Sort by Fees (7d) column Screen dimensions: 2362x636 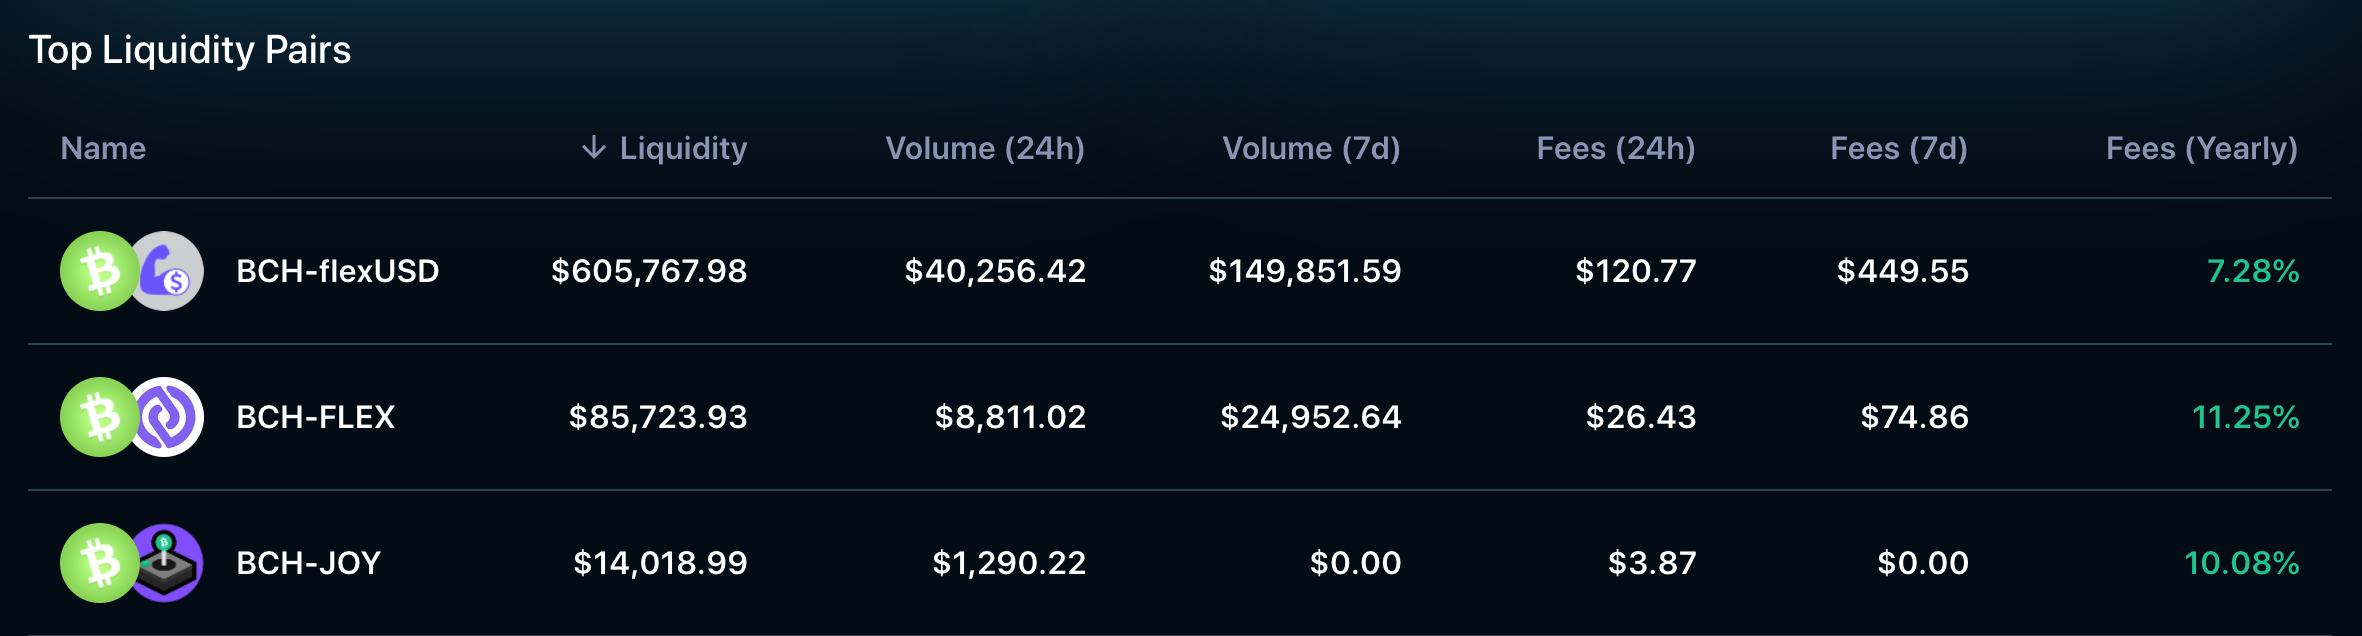click(x=1899, y=148)
